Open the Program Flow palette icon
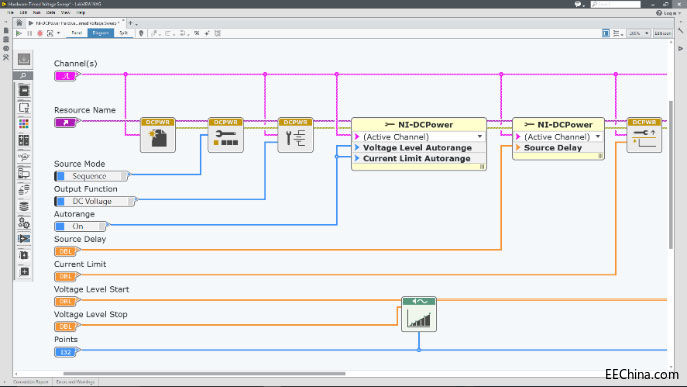 [24, 91]
